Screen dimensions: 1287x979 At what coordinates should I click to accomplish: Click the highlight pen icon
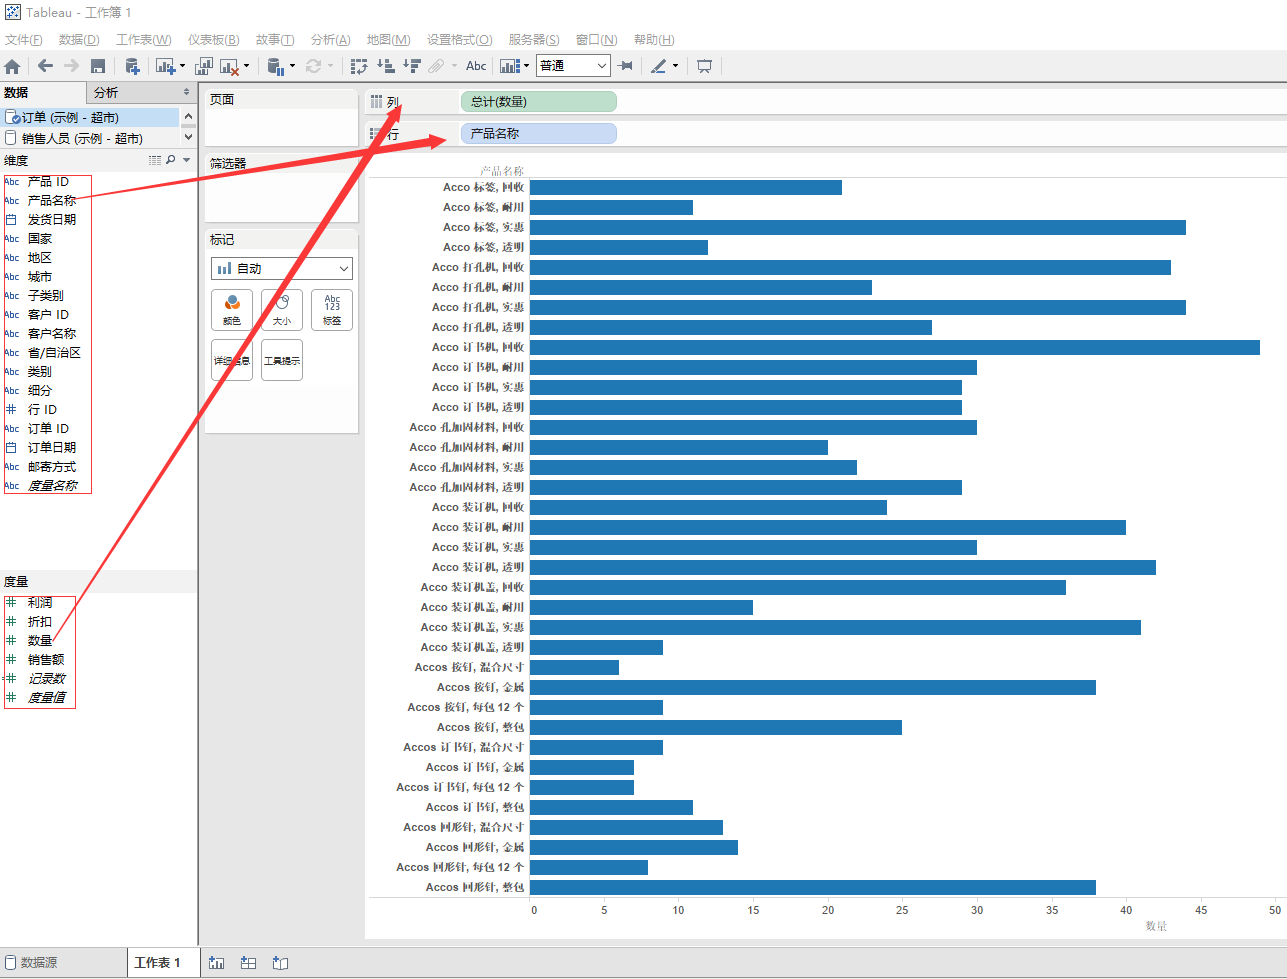tap(658, 66)
